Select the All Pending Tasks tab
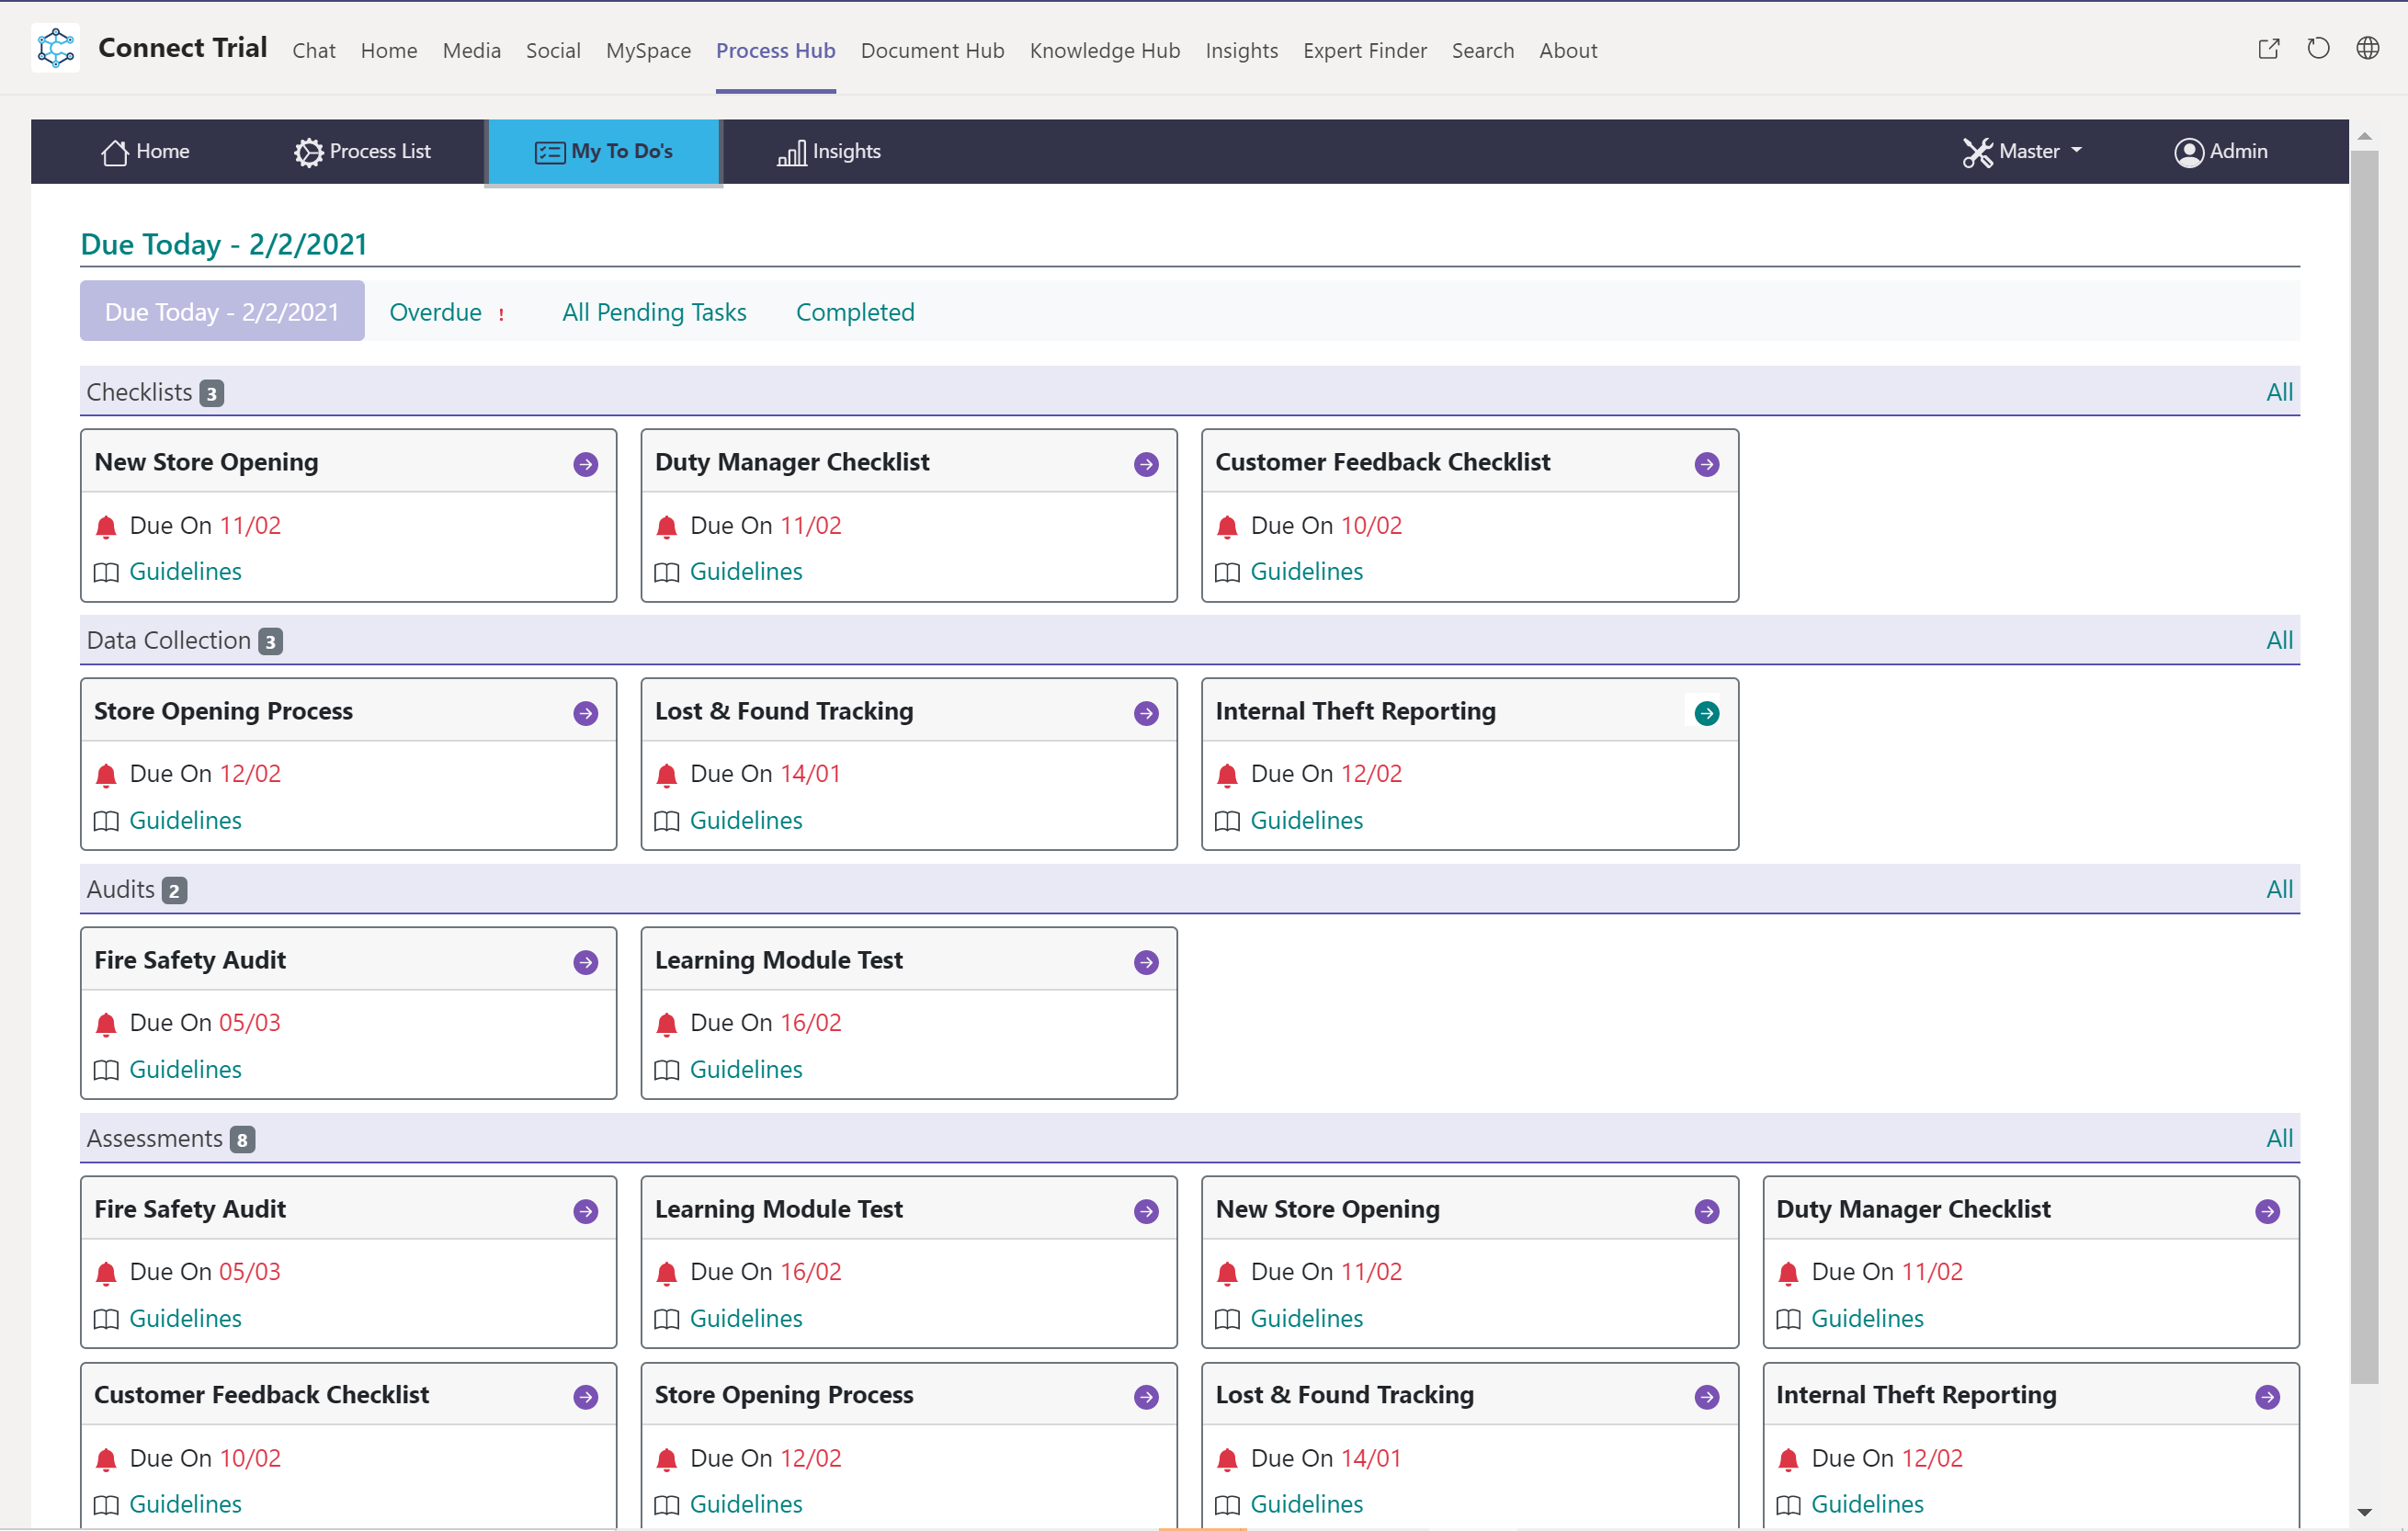The width and height of the screenshot is (2408, 1531). pos(654,312)
